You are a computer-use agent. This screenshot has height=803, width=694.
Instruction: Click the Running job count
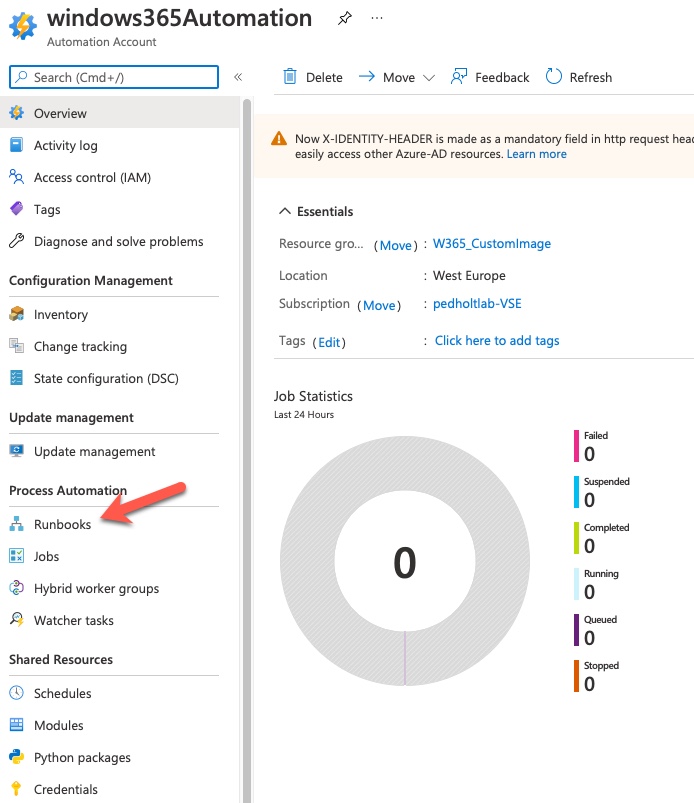pyautogui.click(x=590, y=592)
